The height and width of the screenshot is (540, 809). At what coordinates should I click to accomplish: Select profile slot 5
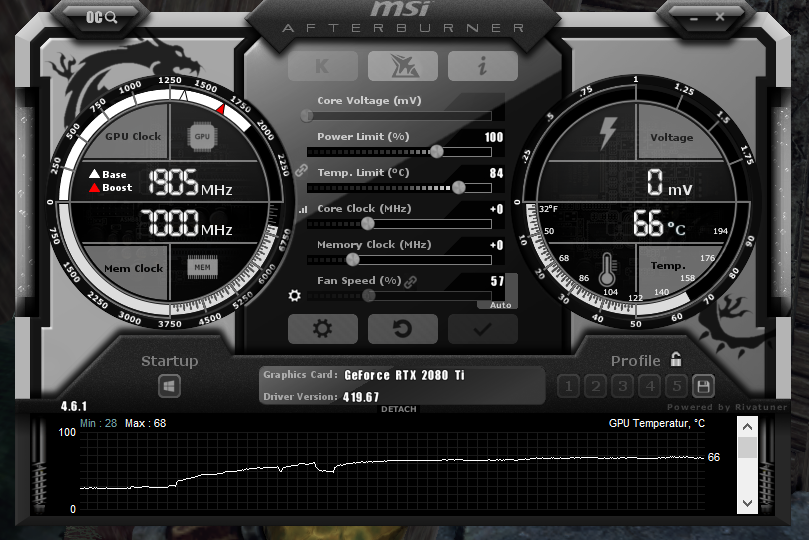pos(676,386)
